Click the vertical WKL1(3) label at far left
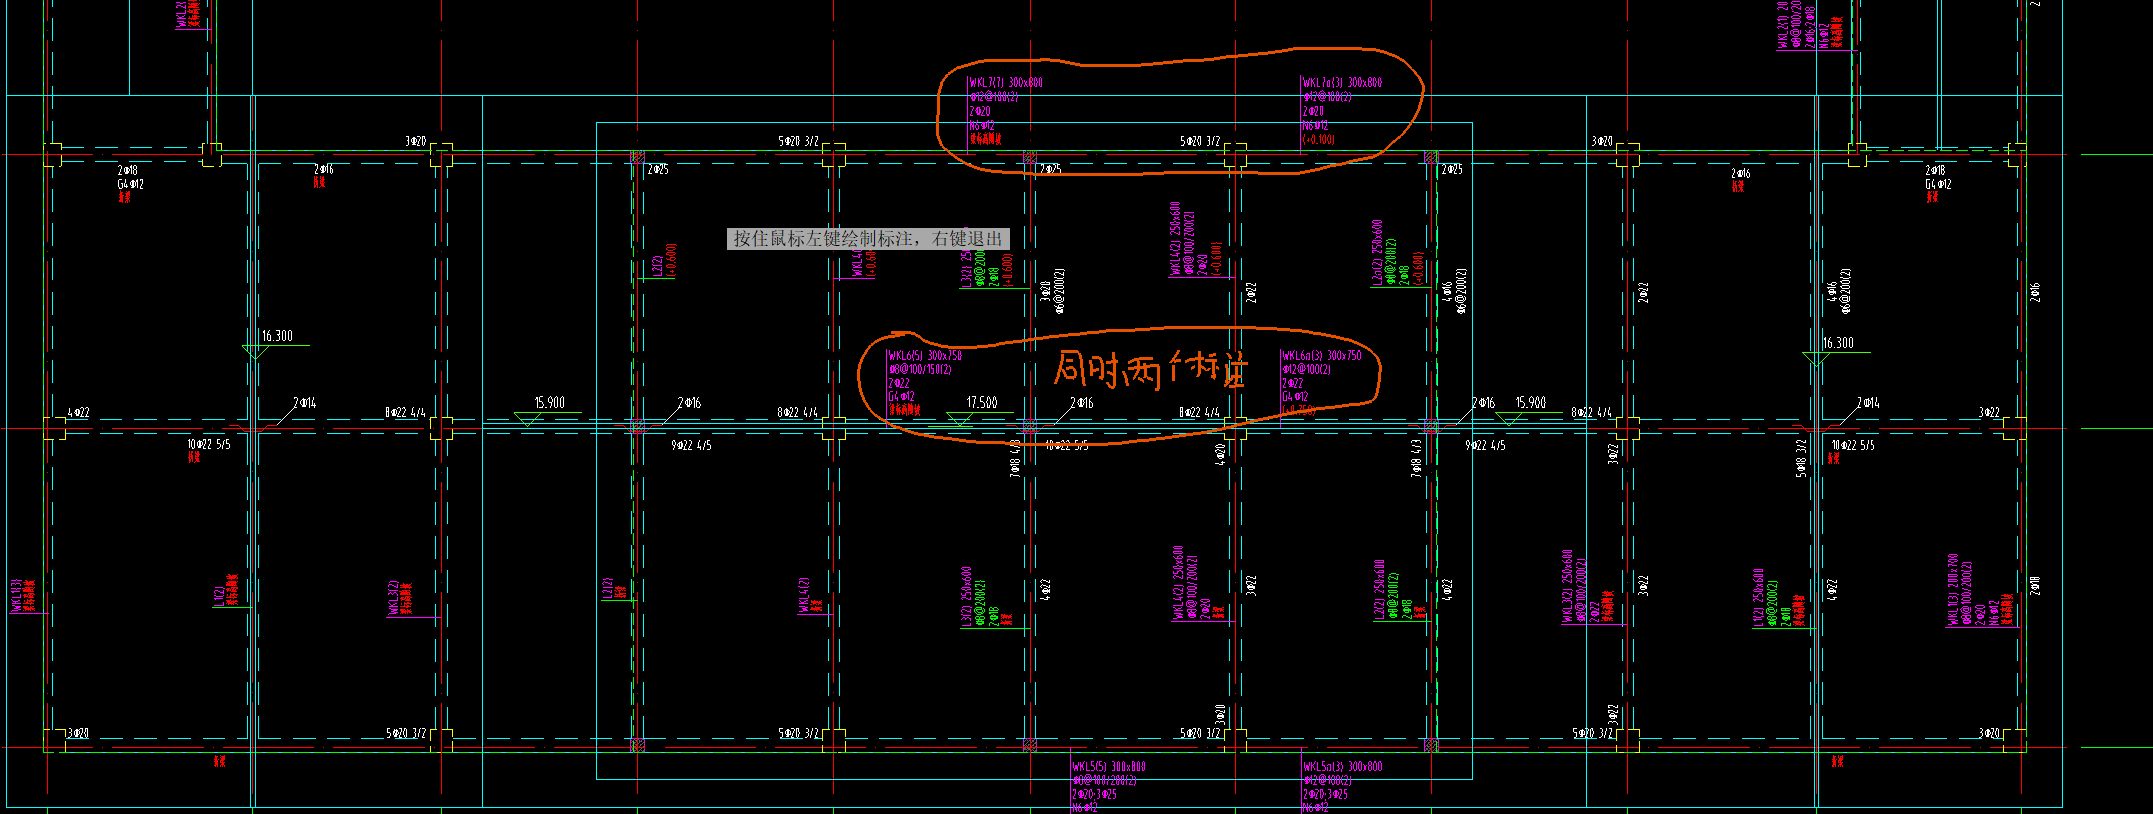Viewport: 2153px width, 814px height. (x=16, y=595)
